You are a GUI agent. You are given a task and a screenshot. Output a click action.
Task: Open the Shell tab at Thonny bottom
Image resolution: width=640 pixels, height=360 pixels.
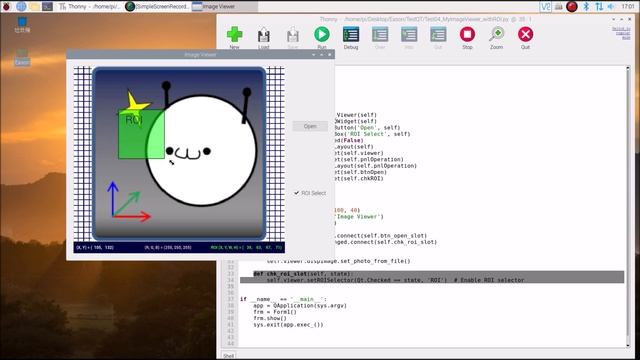[229, 356]
